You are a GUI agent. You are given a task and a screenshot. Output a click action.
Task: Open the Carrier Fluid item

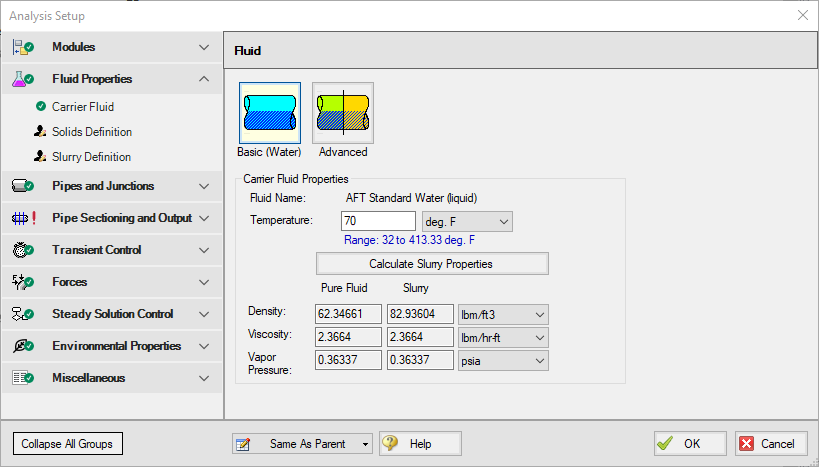[82, 106]
